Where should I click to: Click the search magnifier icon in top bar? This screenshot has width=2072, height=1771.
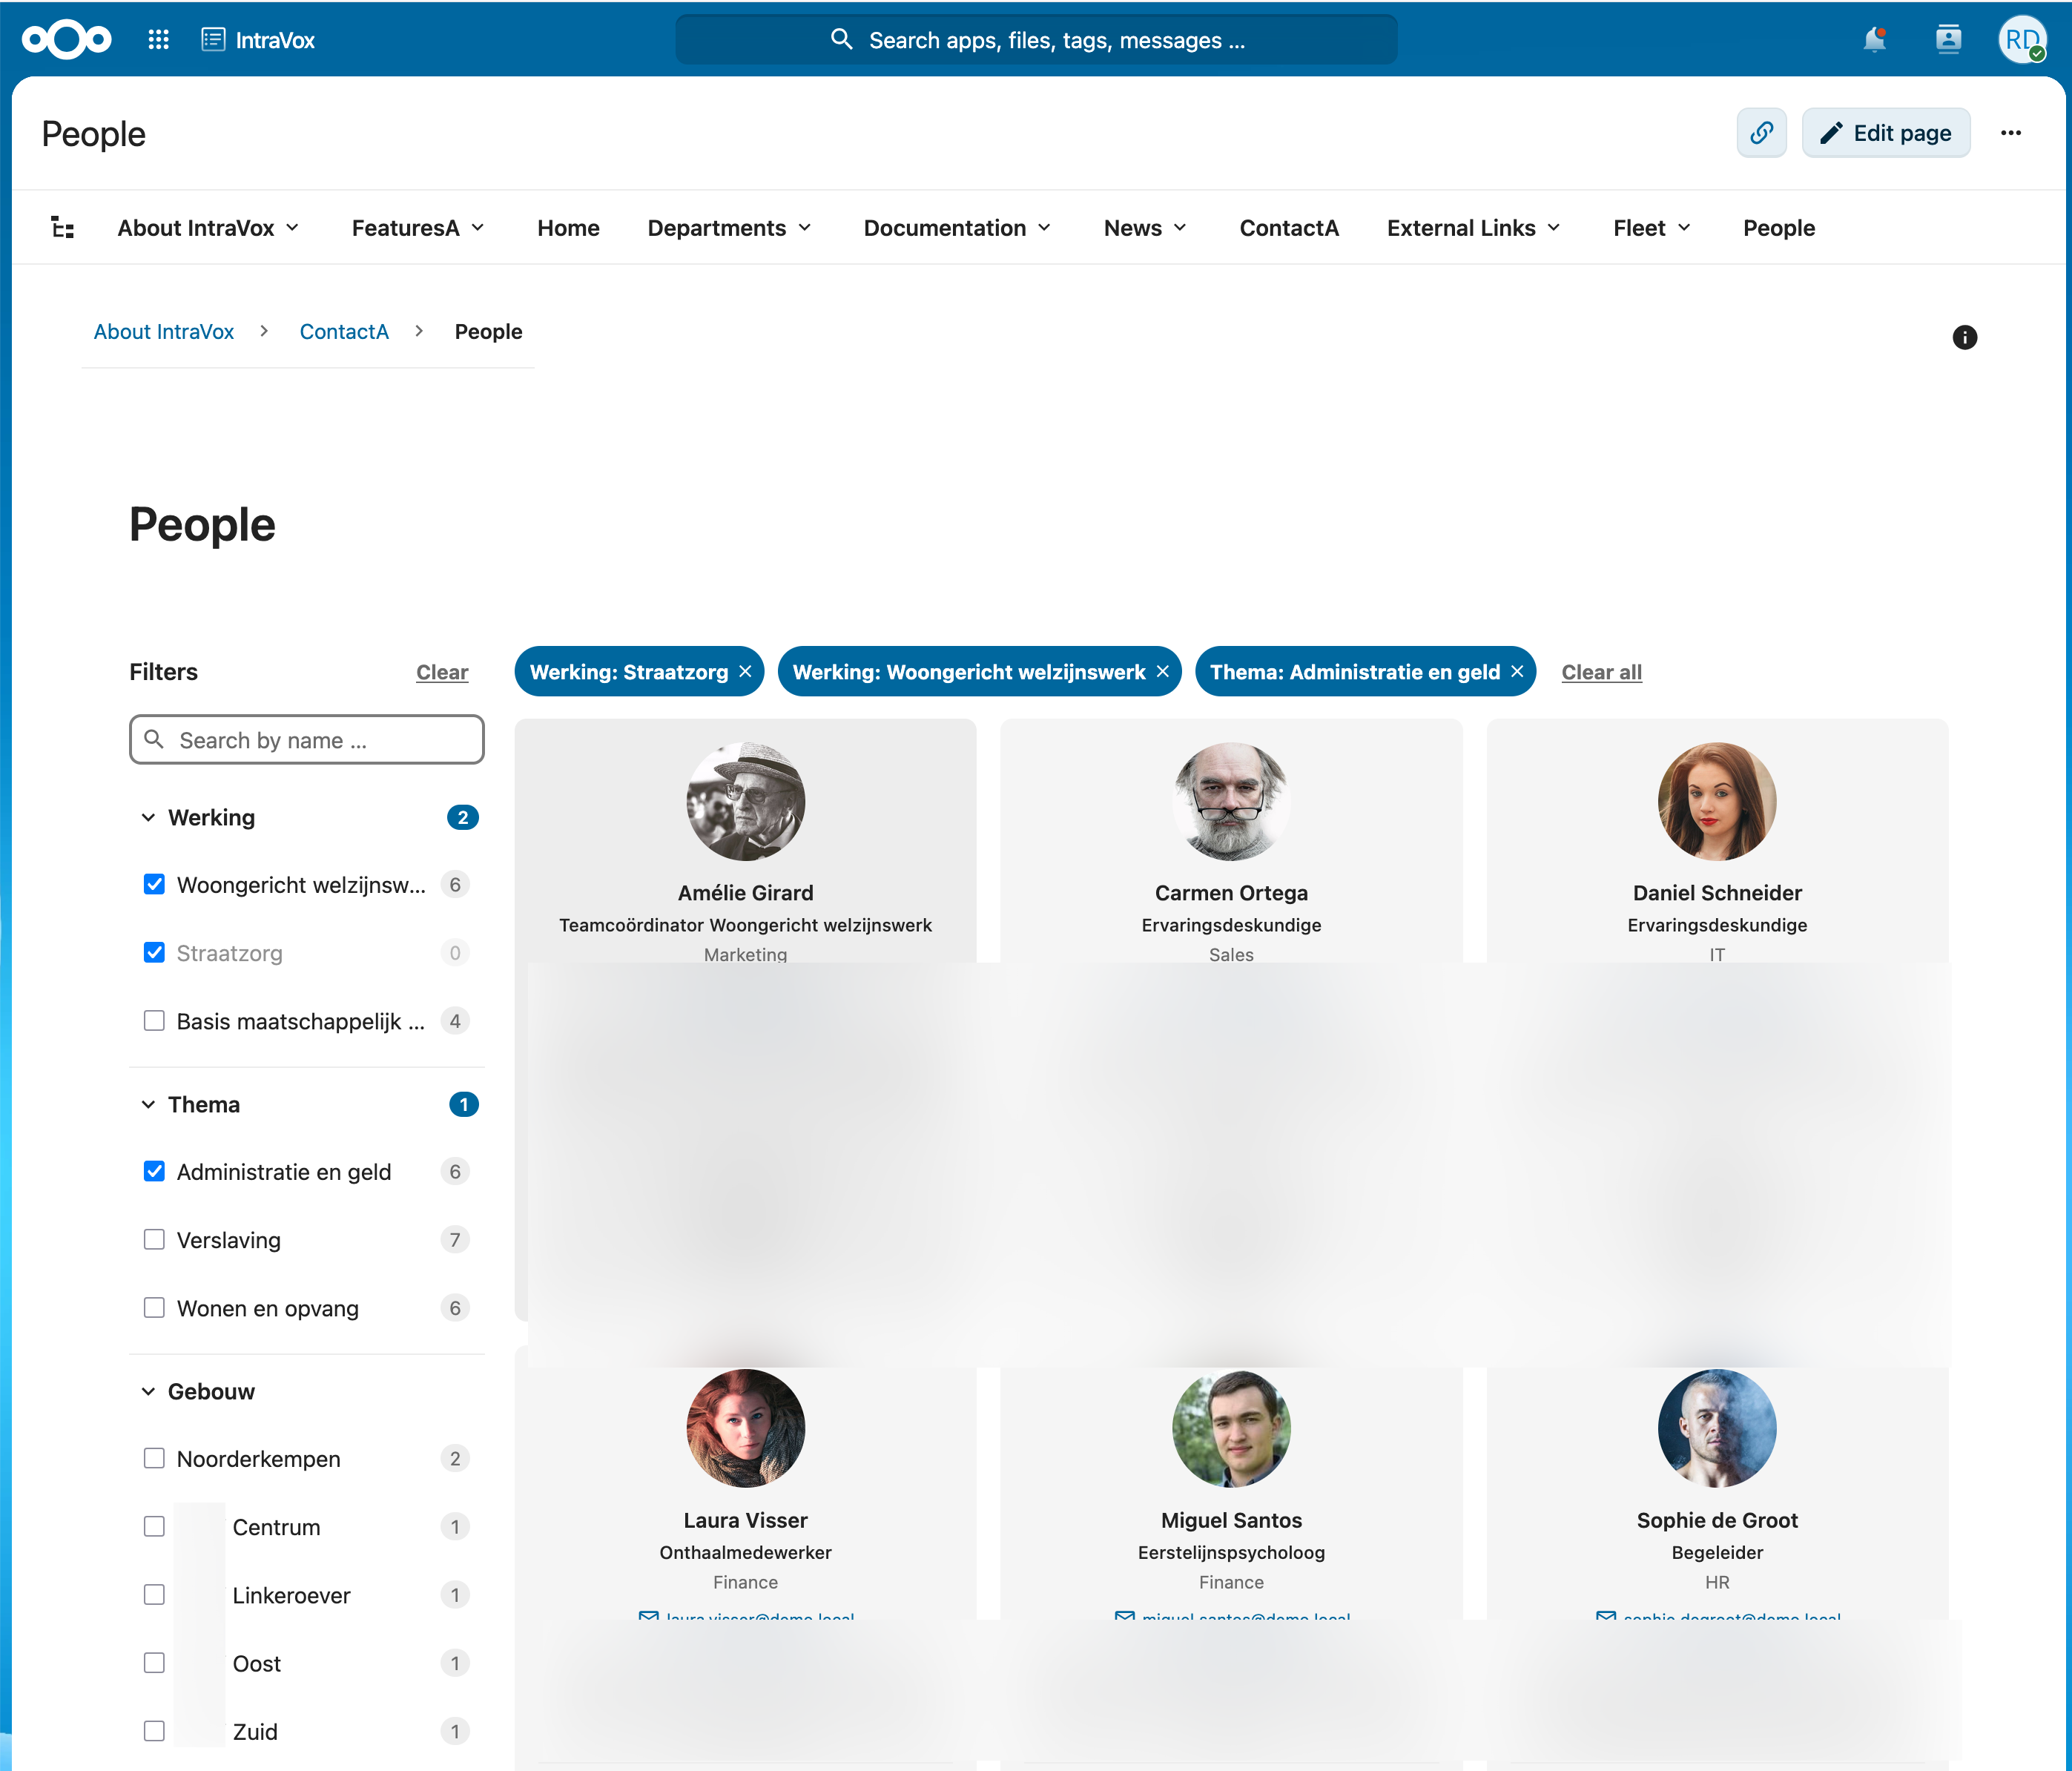(x=841, y=39)
